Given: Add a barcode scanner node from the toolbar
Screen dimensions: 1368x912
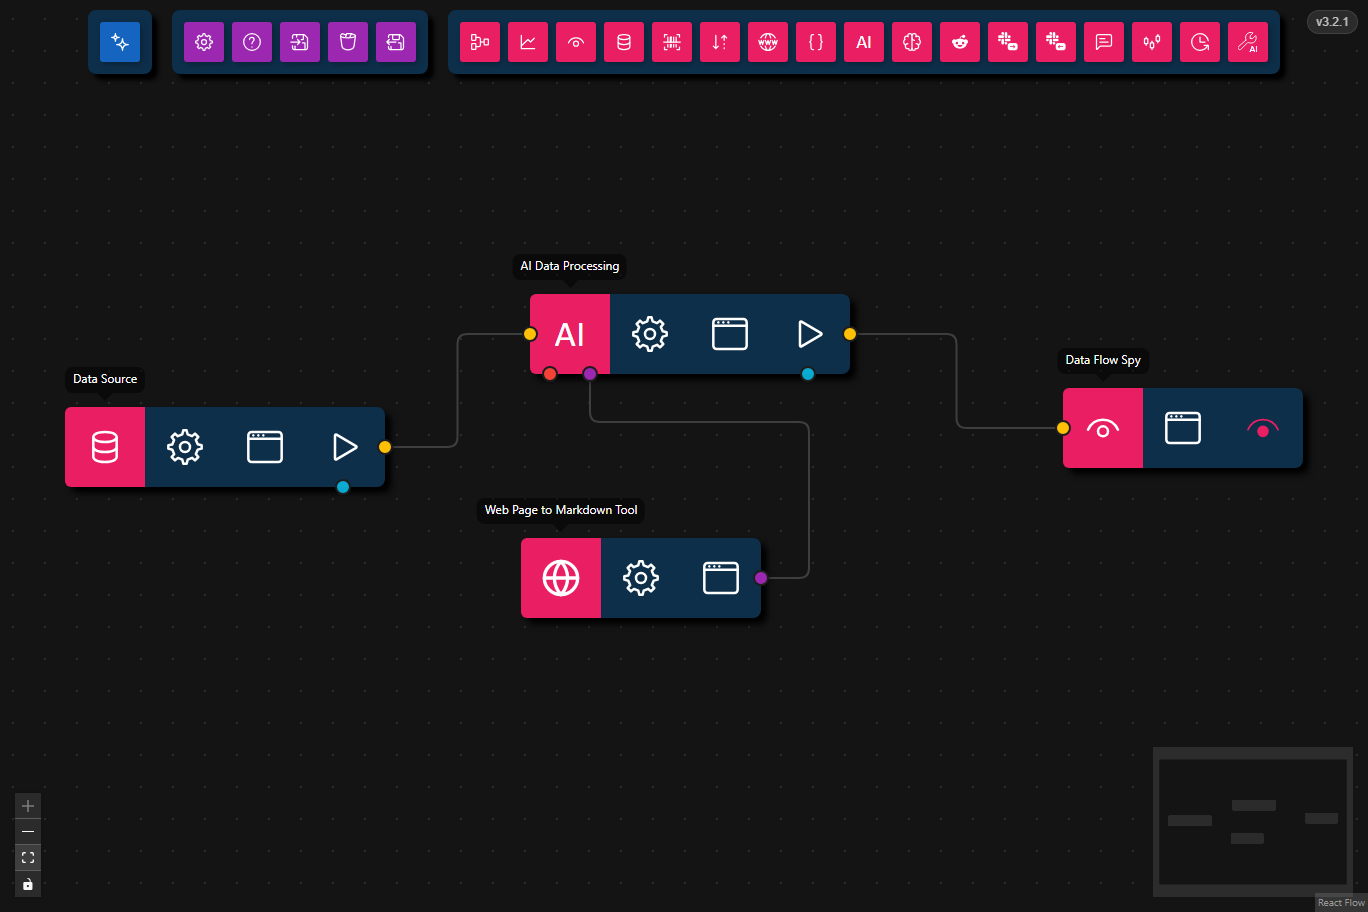Looking at the screenshot, I should [x=672, y=42].
